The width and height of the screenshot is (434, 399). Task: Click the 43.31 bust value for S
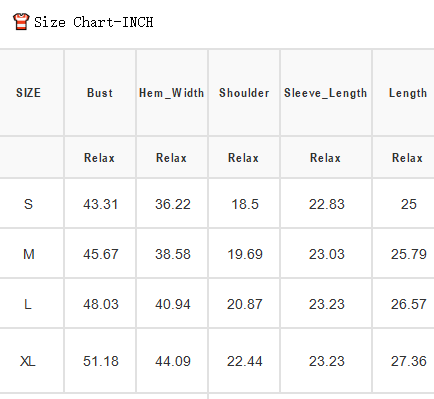click(x=100, y=204)
